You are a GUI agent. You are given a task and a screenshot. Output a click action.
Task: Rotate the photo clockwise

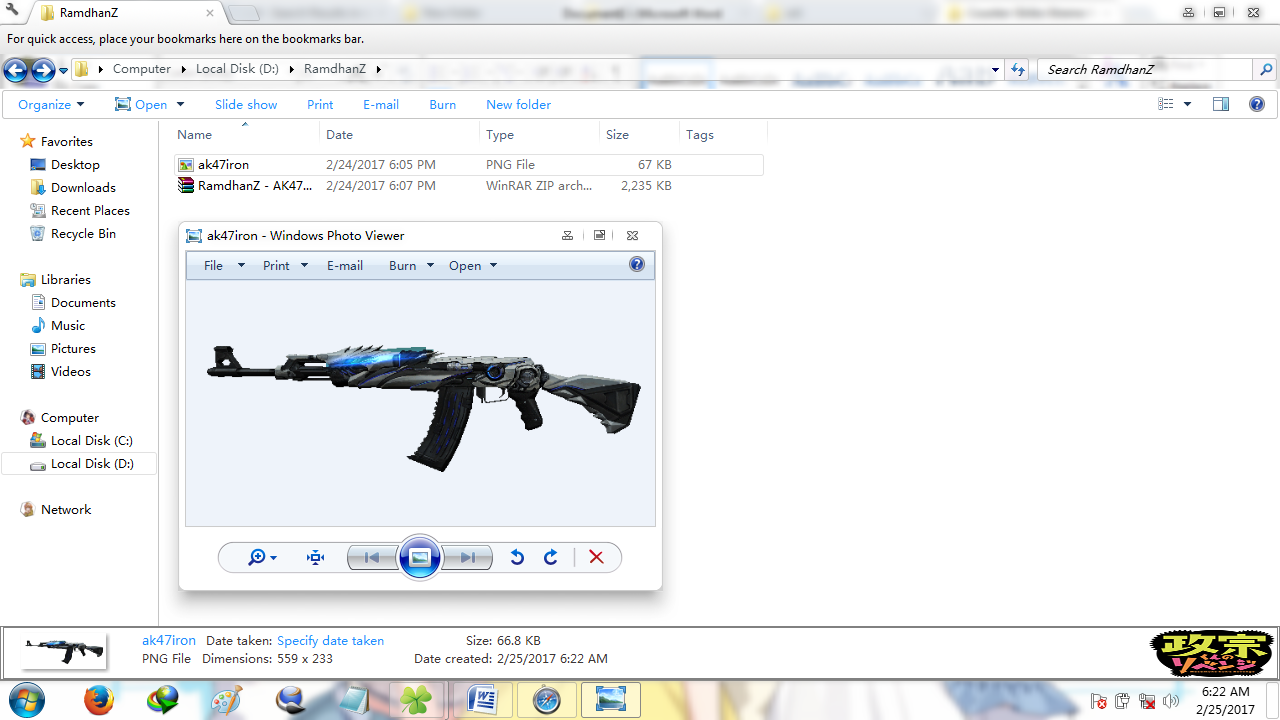tap(551, 558)
